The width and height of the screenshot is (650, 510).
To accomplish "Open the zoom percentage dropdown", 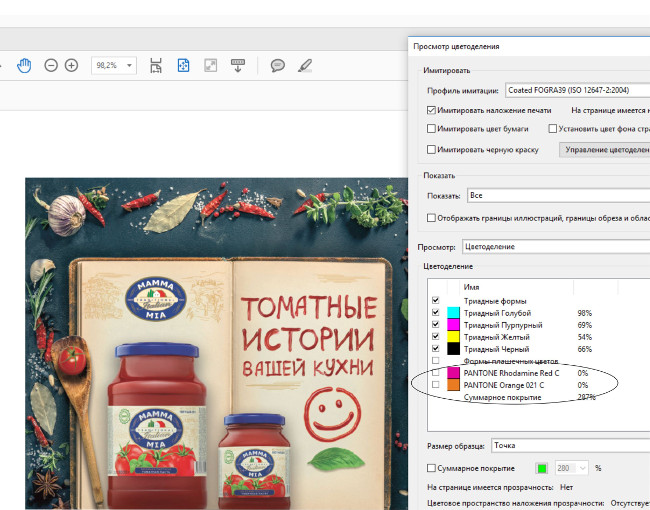I will [130, 65].
